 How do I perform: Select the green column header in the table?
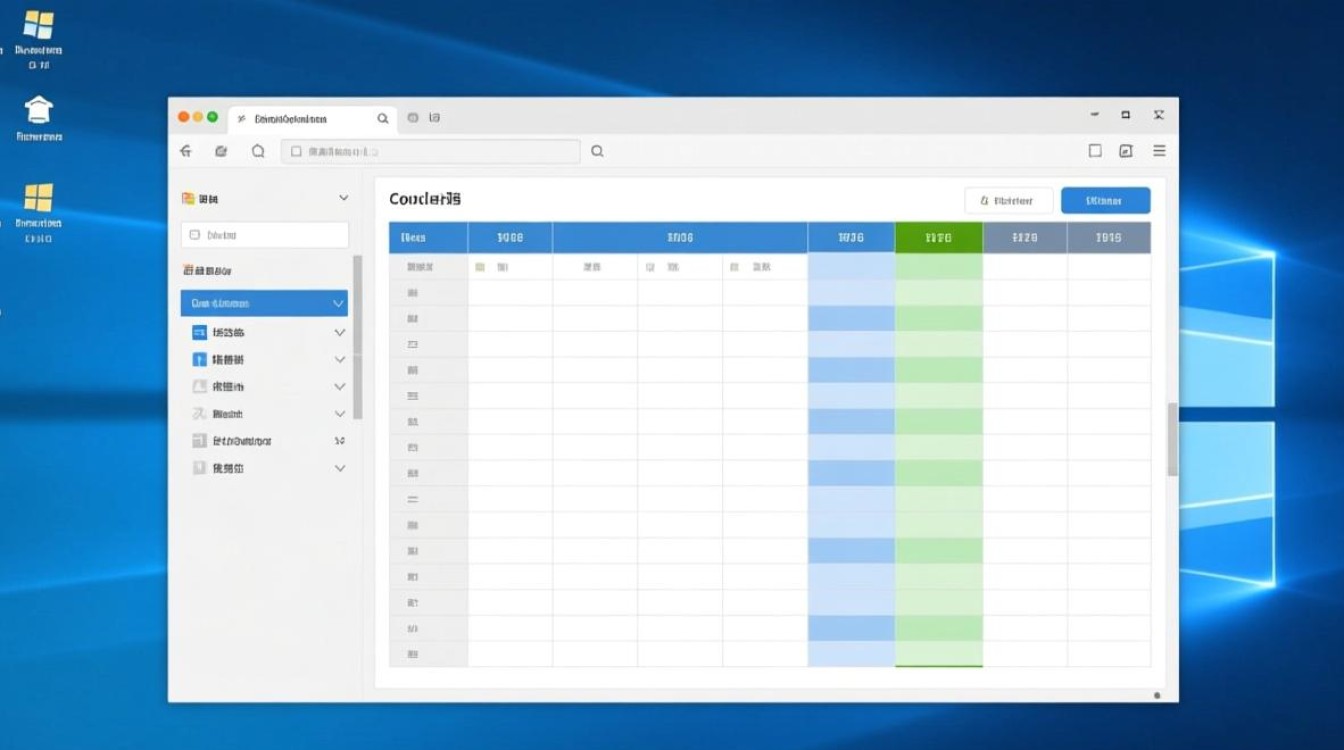click(938, 238)
